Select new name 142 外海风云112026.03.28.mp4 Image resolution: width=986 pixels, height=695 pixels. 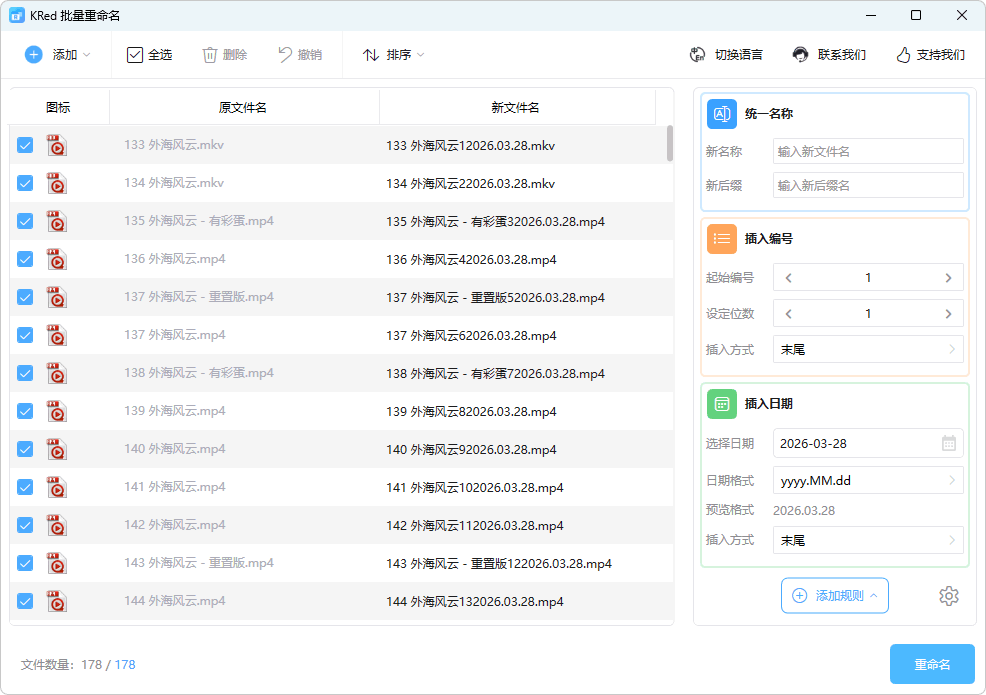click(475, 526)
